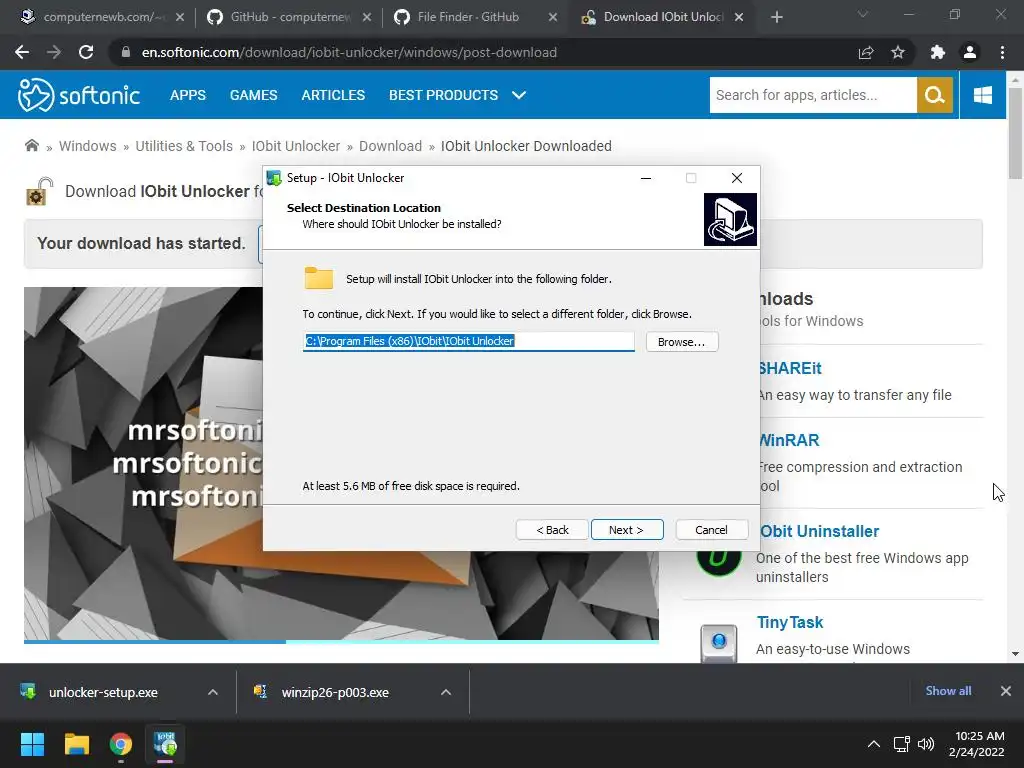Open the IObit Uninstaller link
1024x768 pixels.
[820, 532]
